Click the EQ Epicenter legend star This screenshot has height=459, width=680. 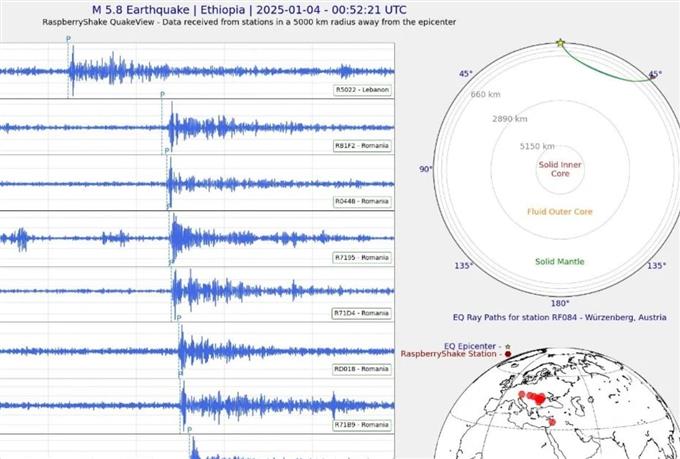[507, 343]
